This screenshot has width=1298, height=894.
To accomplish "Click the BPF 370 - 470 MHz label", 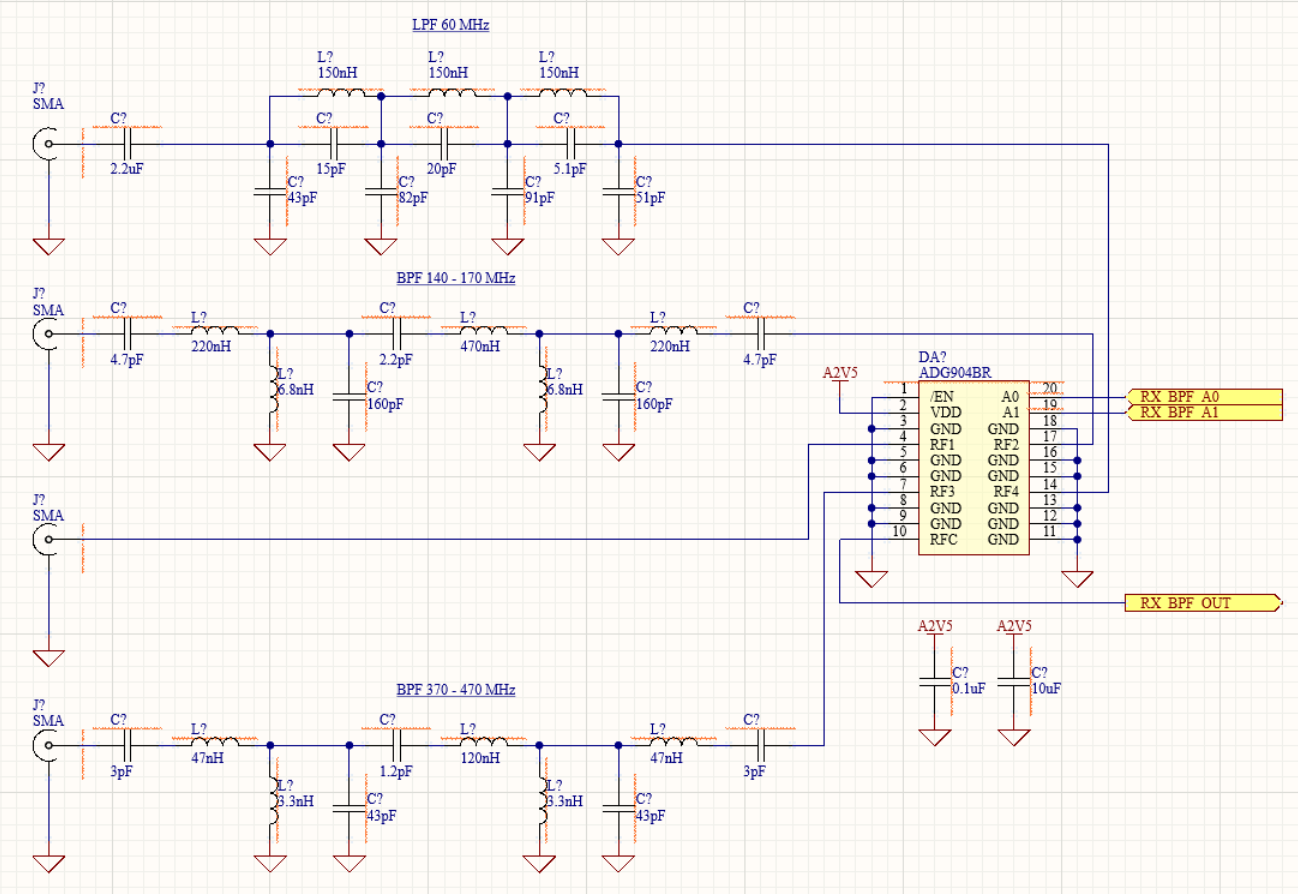I will tap(455, 690).
